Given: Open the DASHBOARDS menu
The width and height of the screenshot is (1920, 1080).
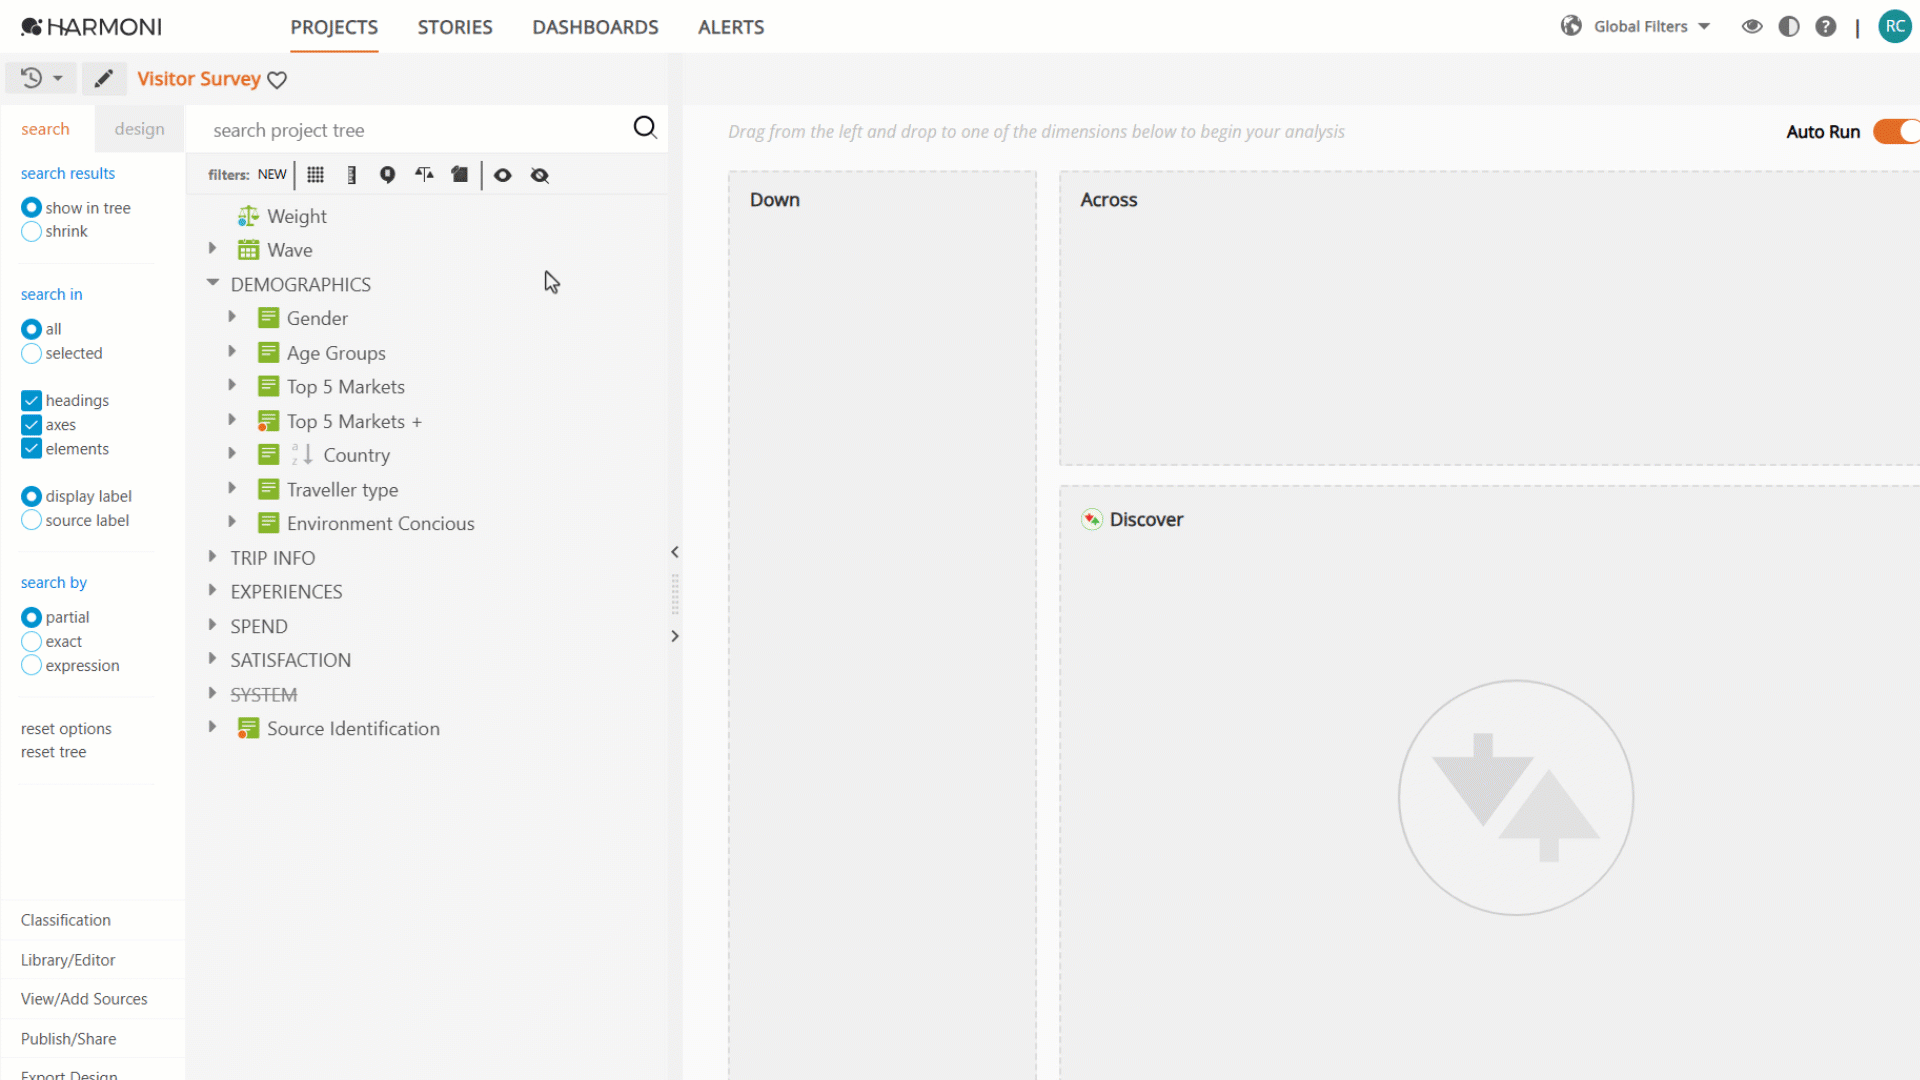Looking at the screenshot, I should (x=595, y=27).
